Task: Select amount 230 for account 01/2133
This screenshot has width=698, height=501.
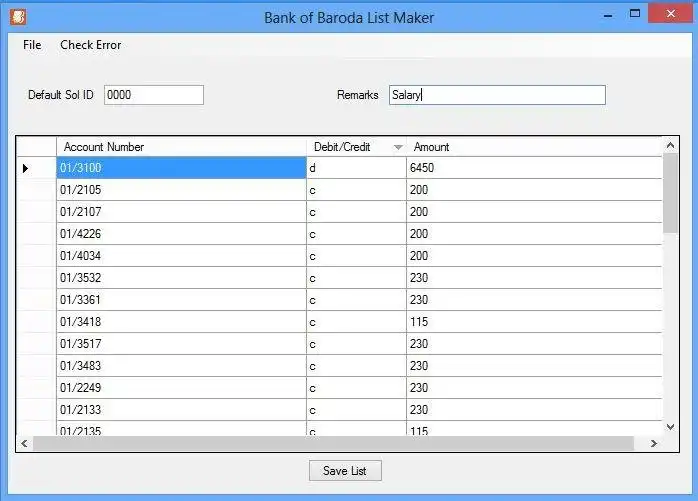Action: (534, 410)
